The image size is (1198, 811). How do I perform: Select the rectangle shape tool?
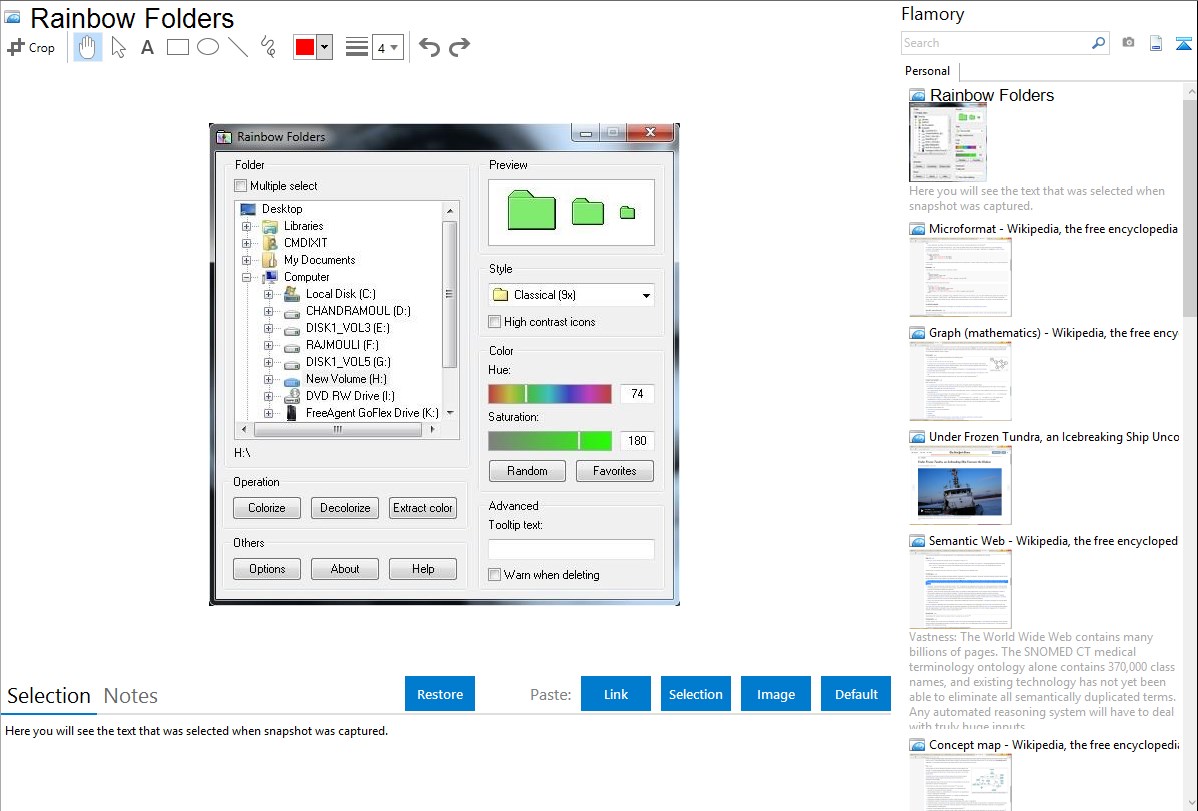tap(178, 47)
